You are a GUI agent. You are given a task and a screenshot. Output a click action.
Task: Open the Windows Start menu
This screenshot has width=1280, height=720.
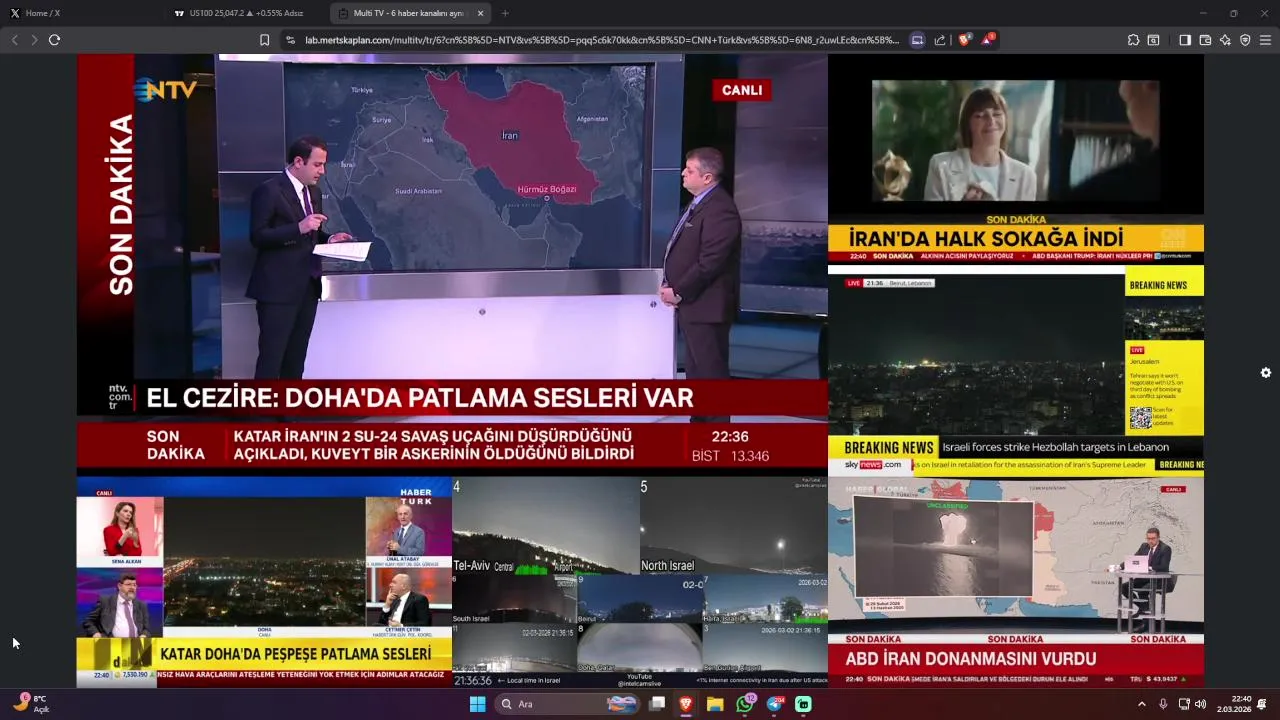[x=478, y=704]
